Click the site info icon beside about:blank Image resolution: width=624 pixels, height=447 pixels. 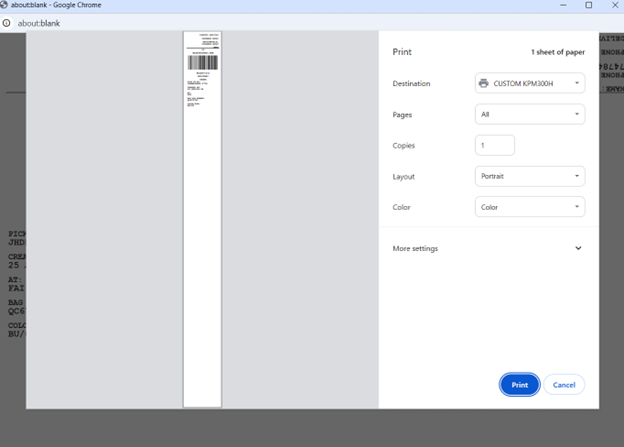7,22
